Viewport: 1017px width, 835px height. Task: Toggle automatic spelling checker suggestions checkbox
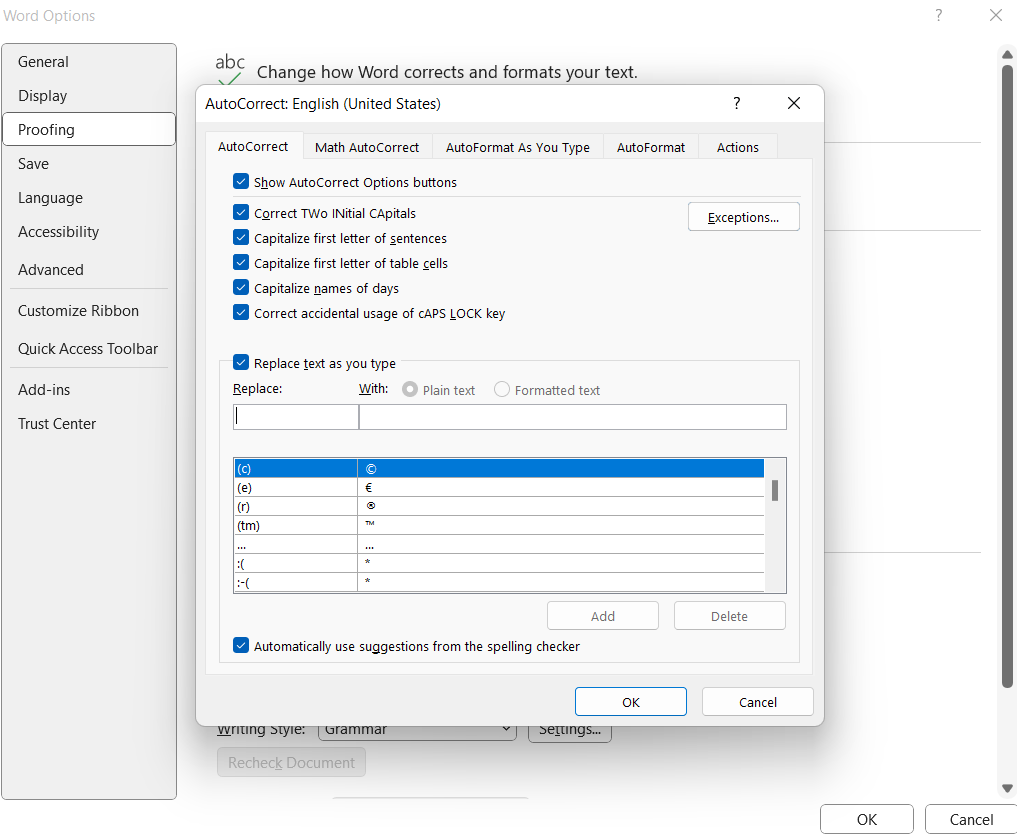coord(241,646)
